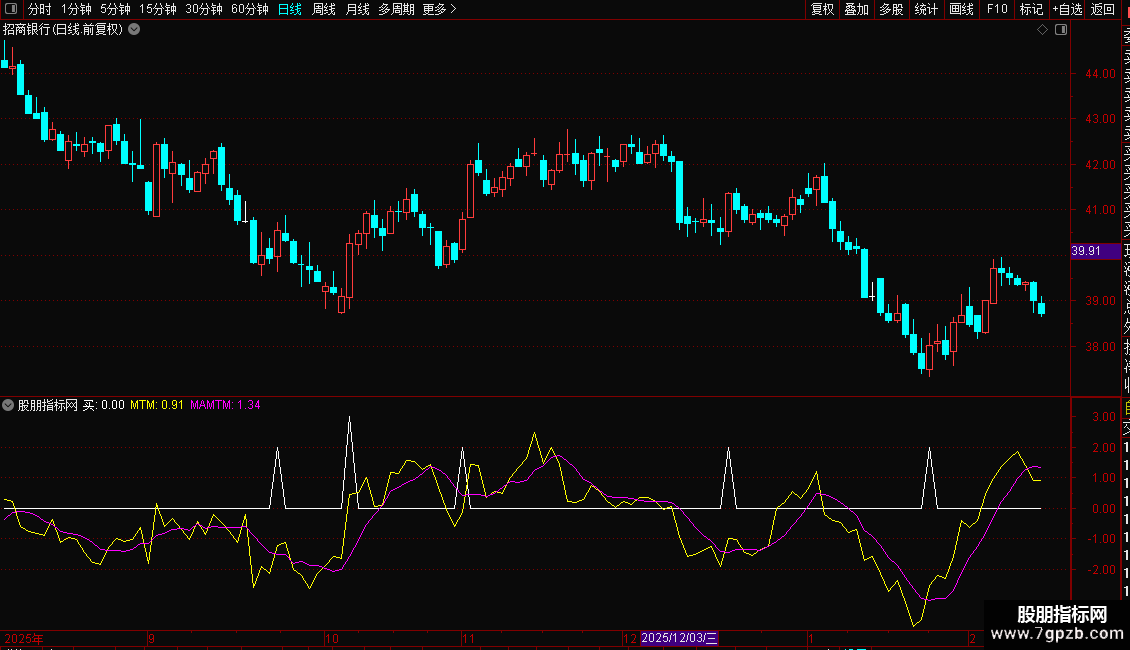Click month 11 on the time axis

468,638
